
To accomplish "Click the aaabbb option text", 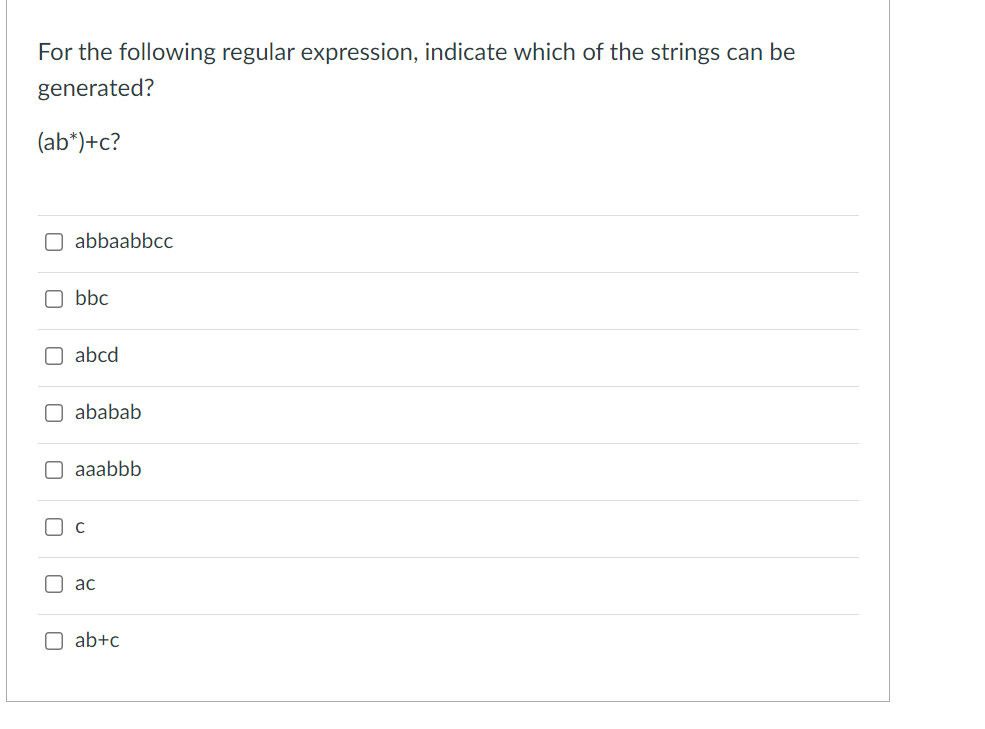I will click(x=108, y=469).
